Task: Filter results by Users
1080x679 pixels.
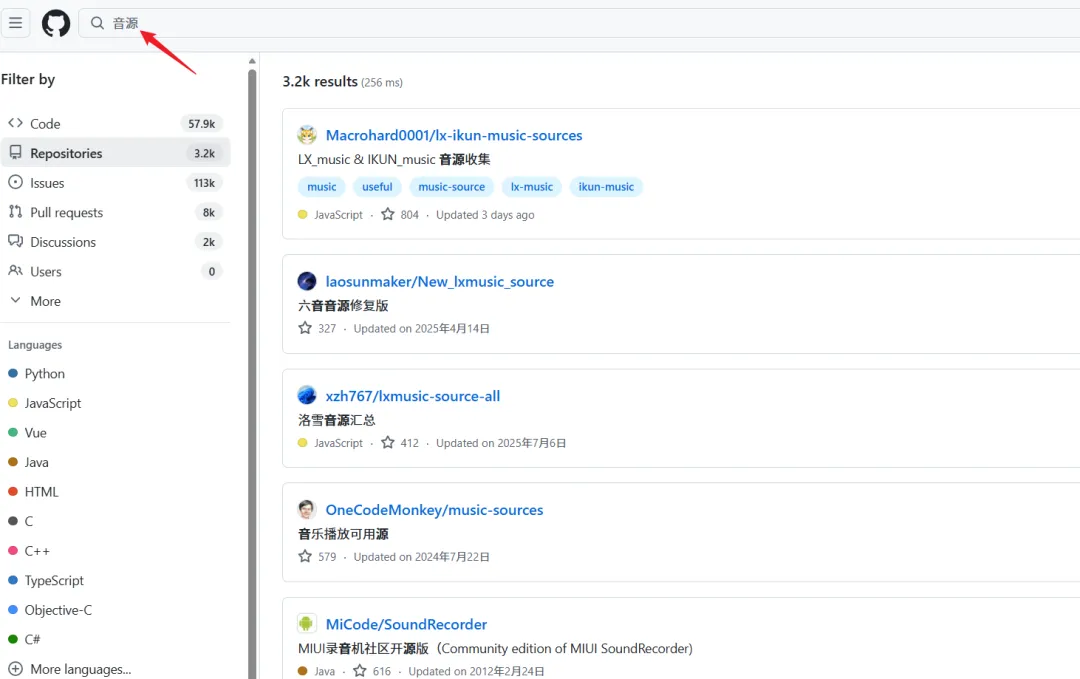Action: [x=115, y=271]
